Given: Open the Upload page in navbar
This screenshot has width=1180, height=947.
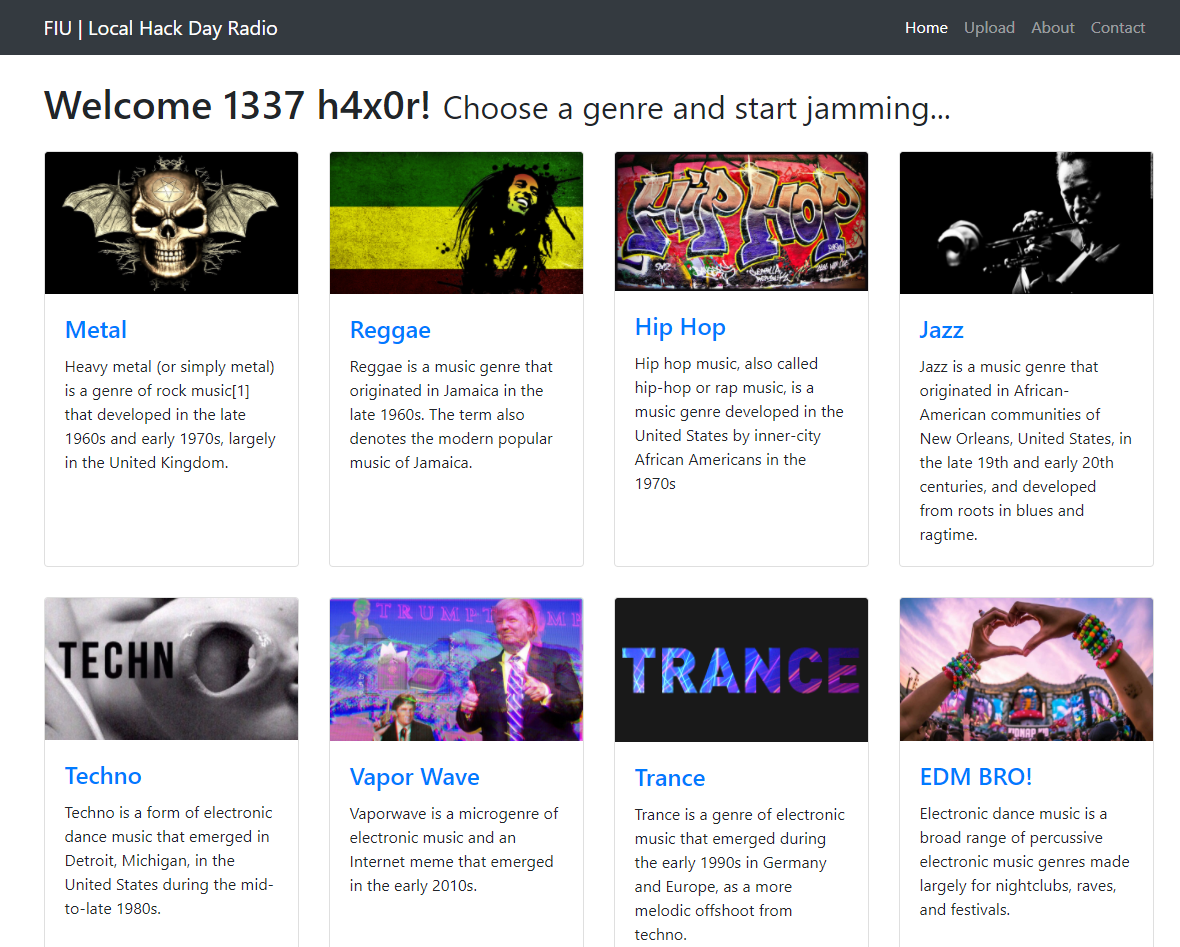Looking at the screenshot, I should pos(989,28).
